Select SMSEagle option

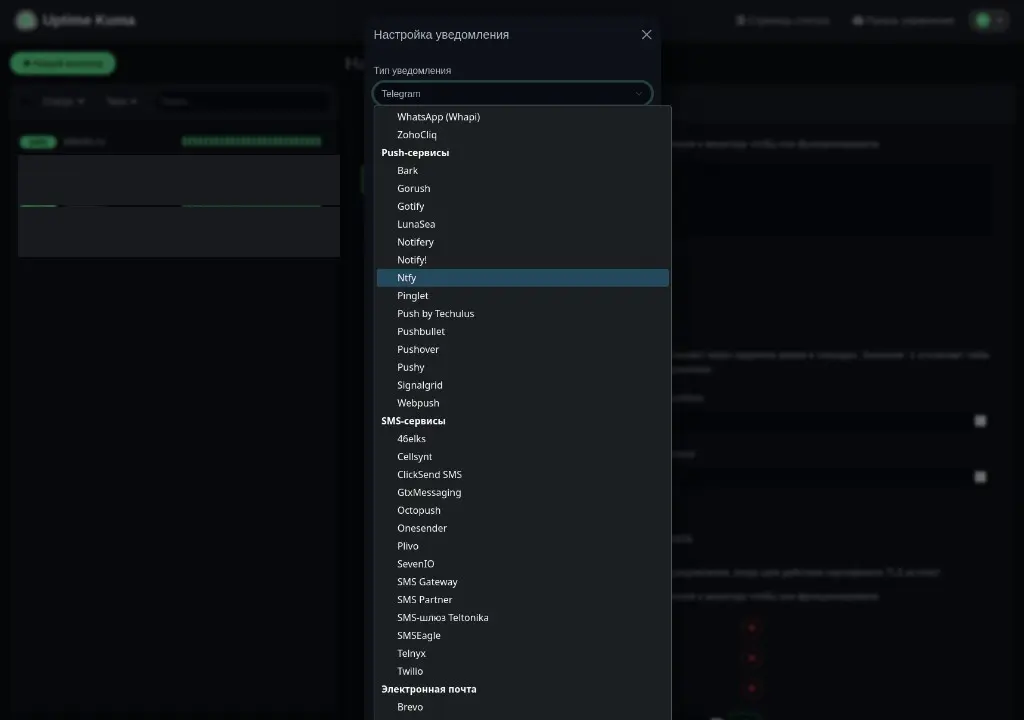(x=522, y=636)
